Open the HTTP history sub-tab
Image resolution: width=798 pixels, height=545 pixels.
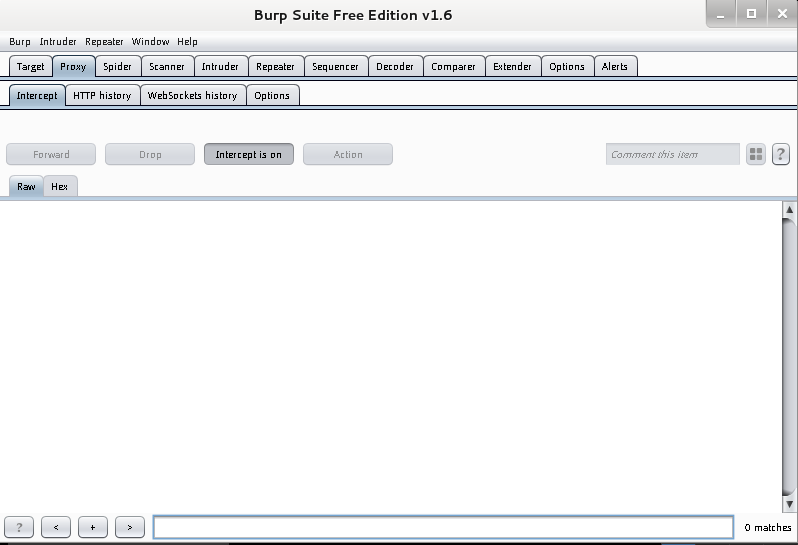[102, 96]
